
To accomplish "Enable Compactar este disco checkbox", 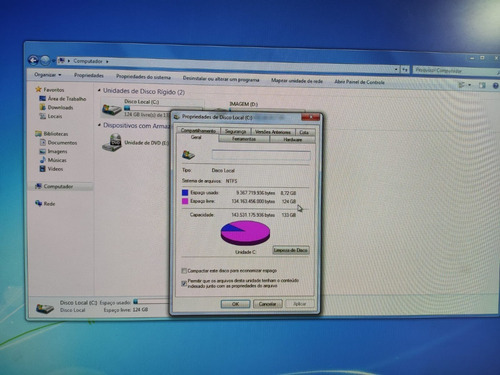I will pos(184,270).
